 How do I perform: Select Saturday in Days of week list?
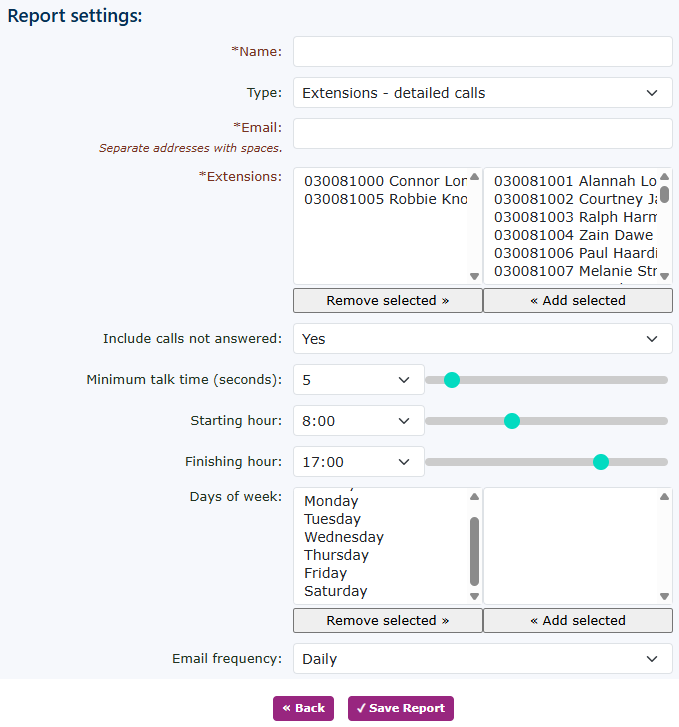tap(336, 591)
